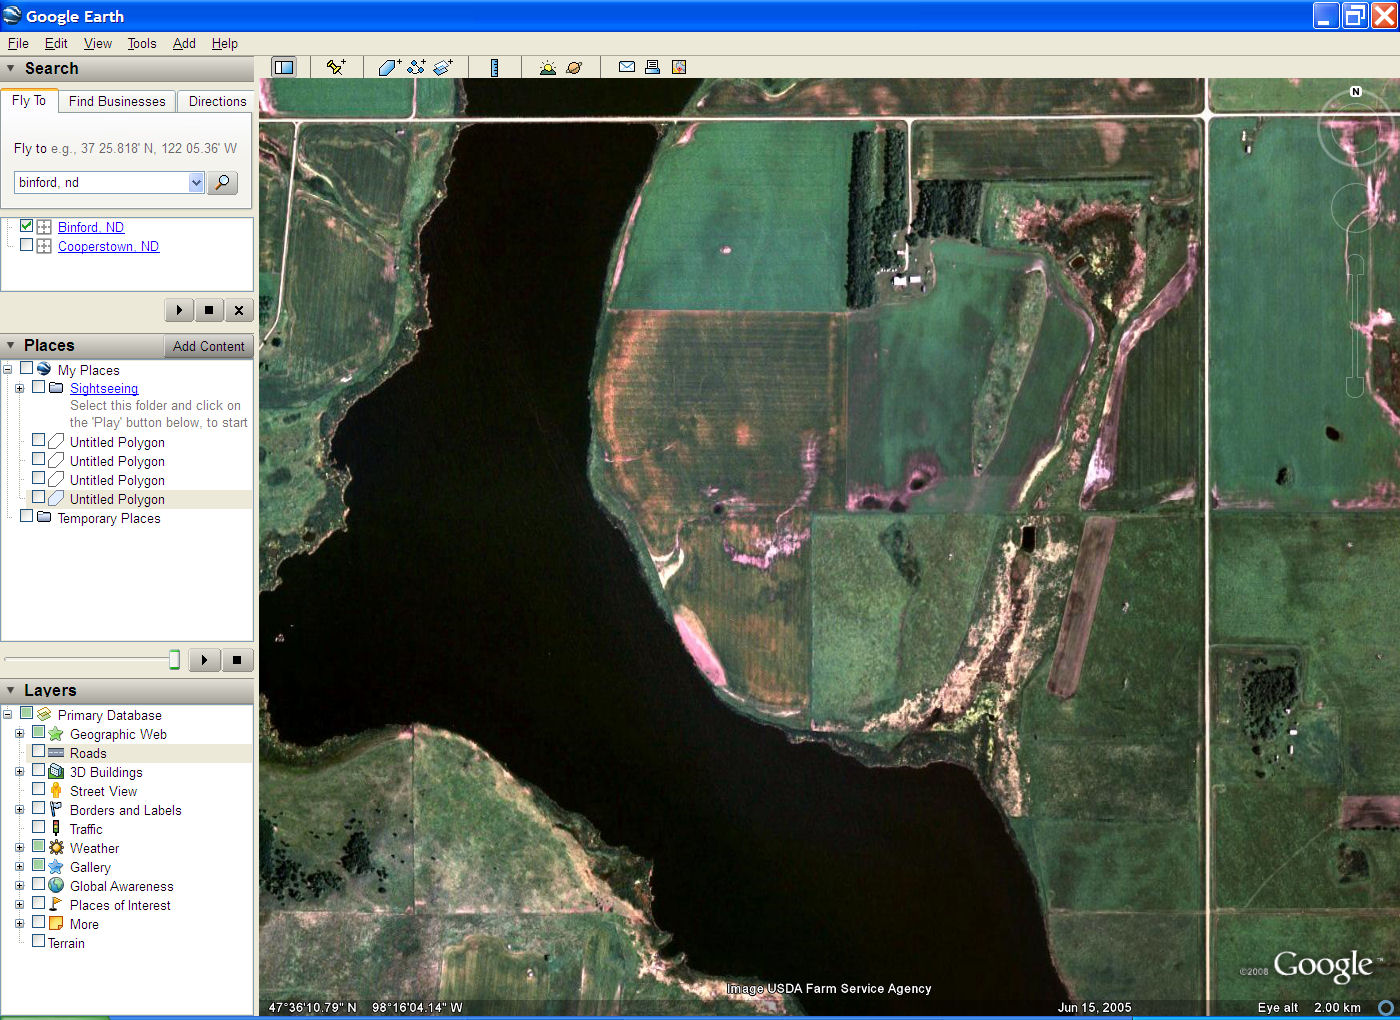
Task: Switch to the Directions tab
Action: pos(217,101)
